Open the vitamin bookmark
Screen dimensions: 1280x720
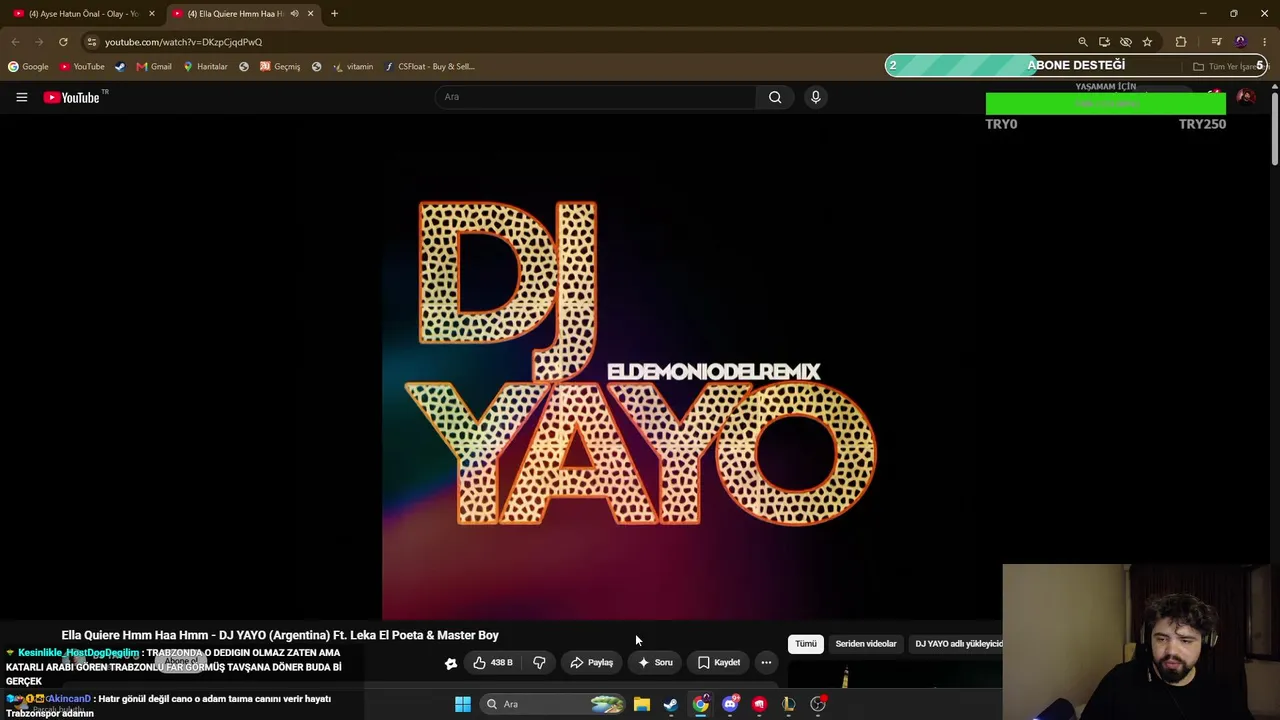(352, 67)
